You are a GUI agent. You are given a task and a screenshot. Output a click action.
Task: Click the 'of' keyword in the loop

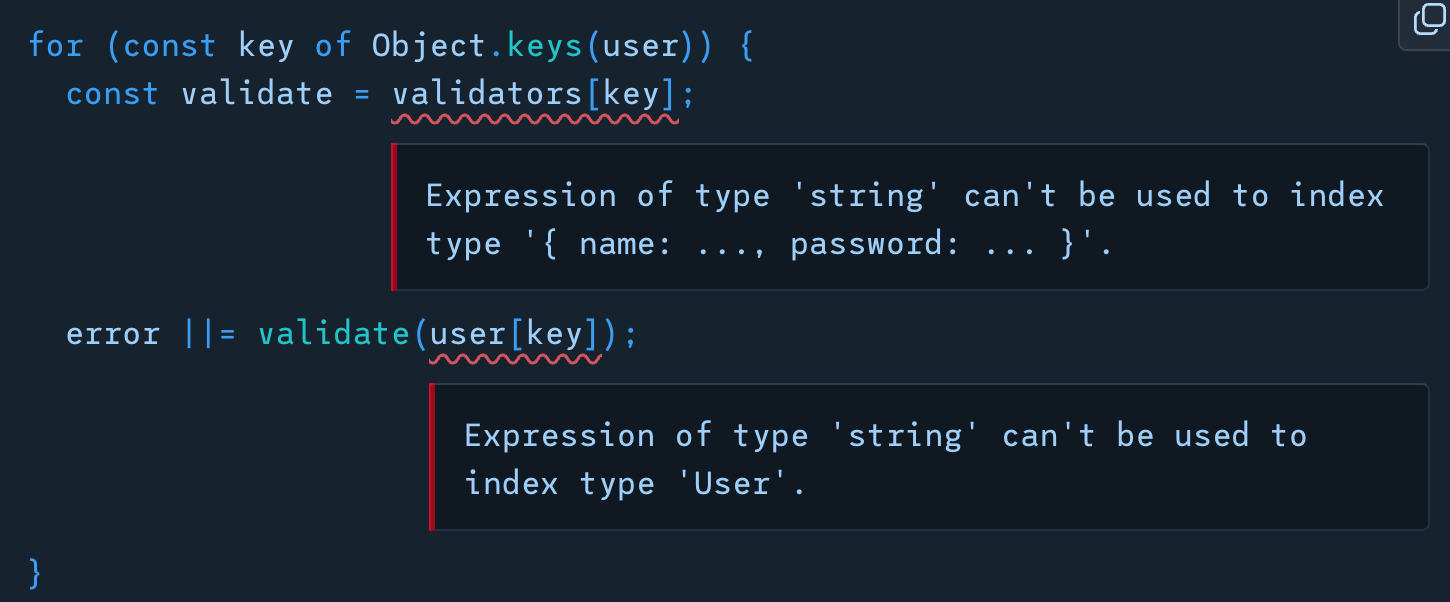333,46
